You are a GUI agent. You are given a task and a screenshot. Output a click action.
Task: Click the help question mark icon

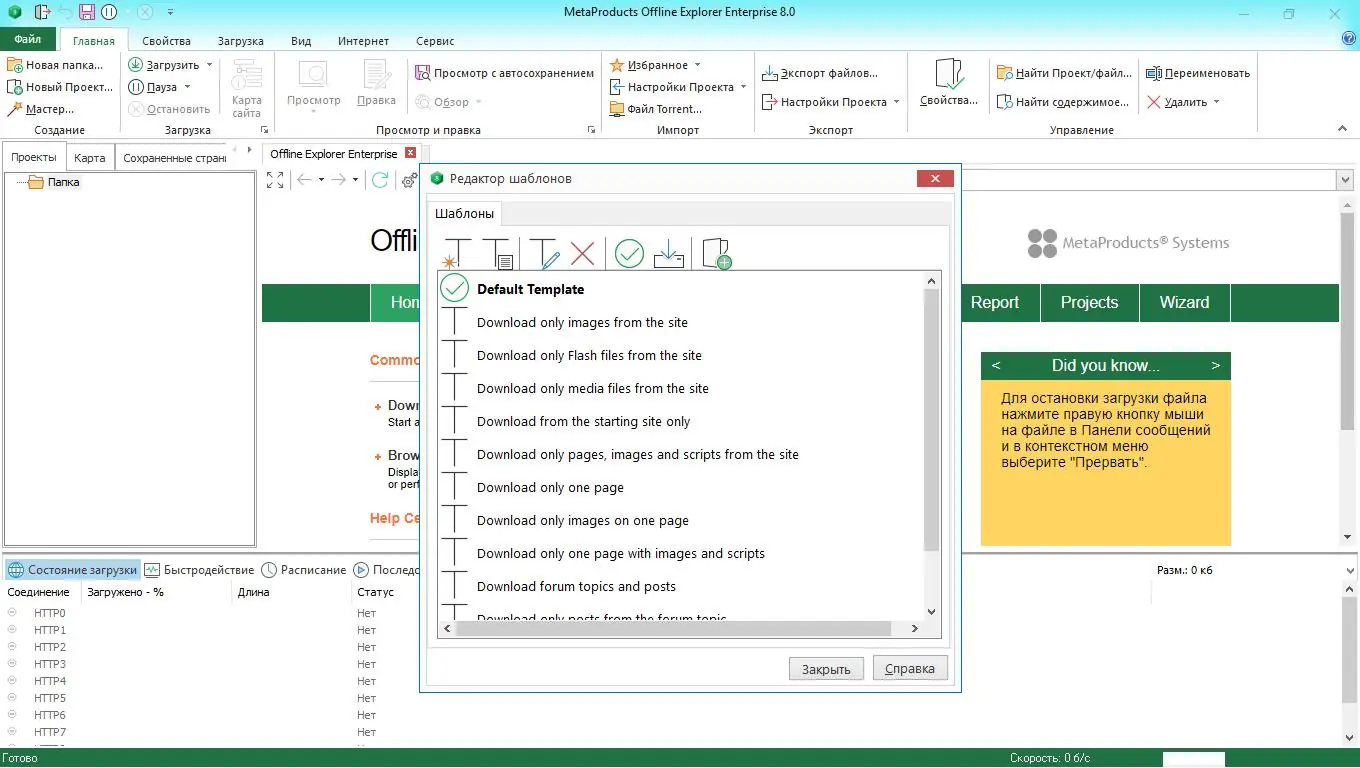pos(1348,39)
